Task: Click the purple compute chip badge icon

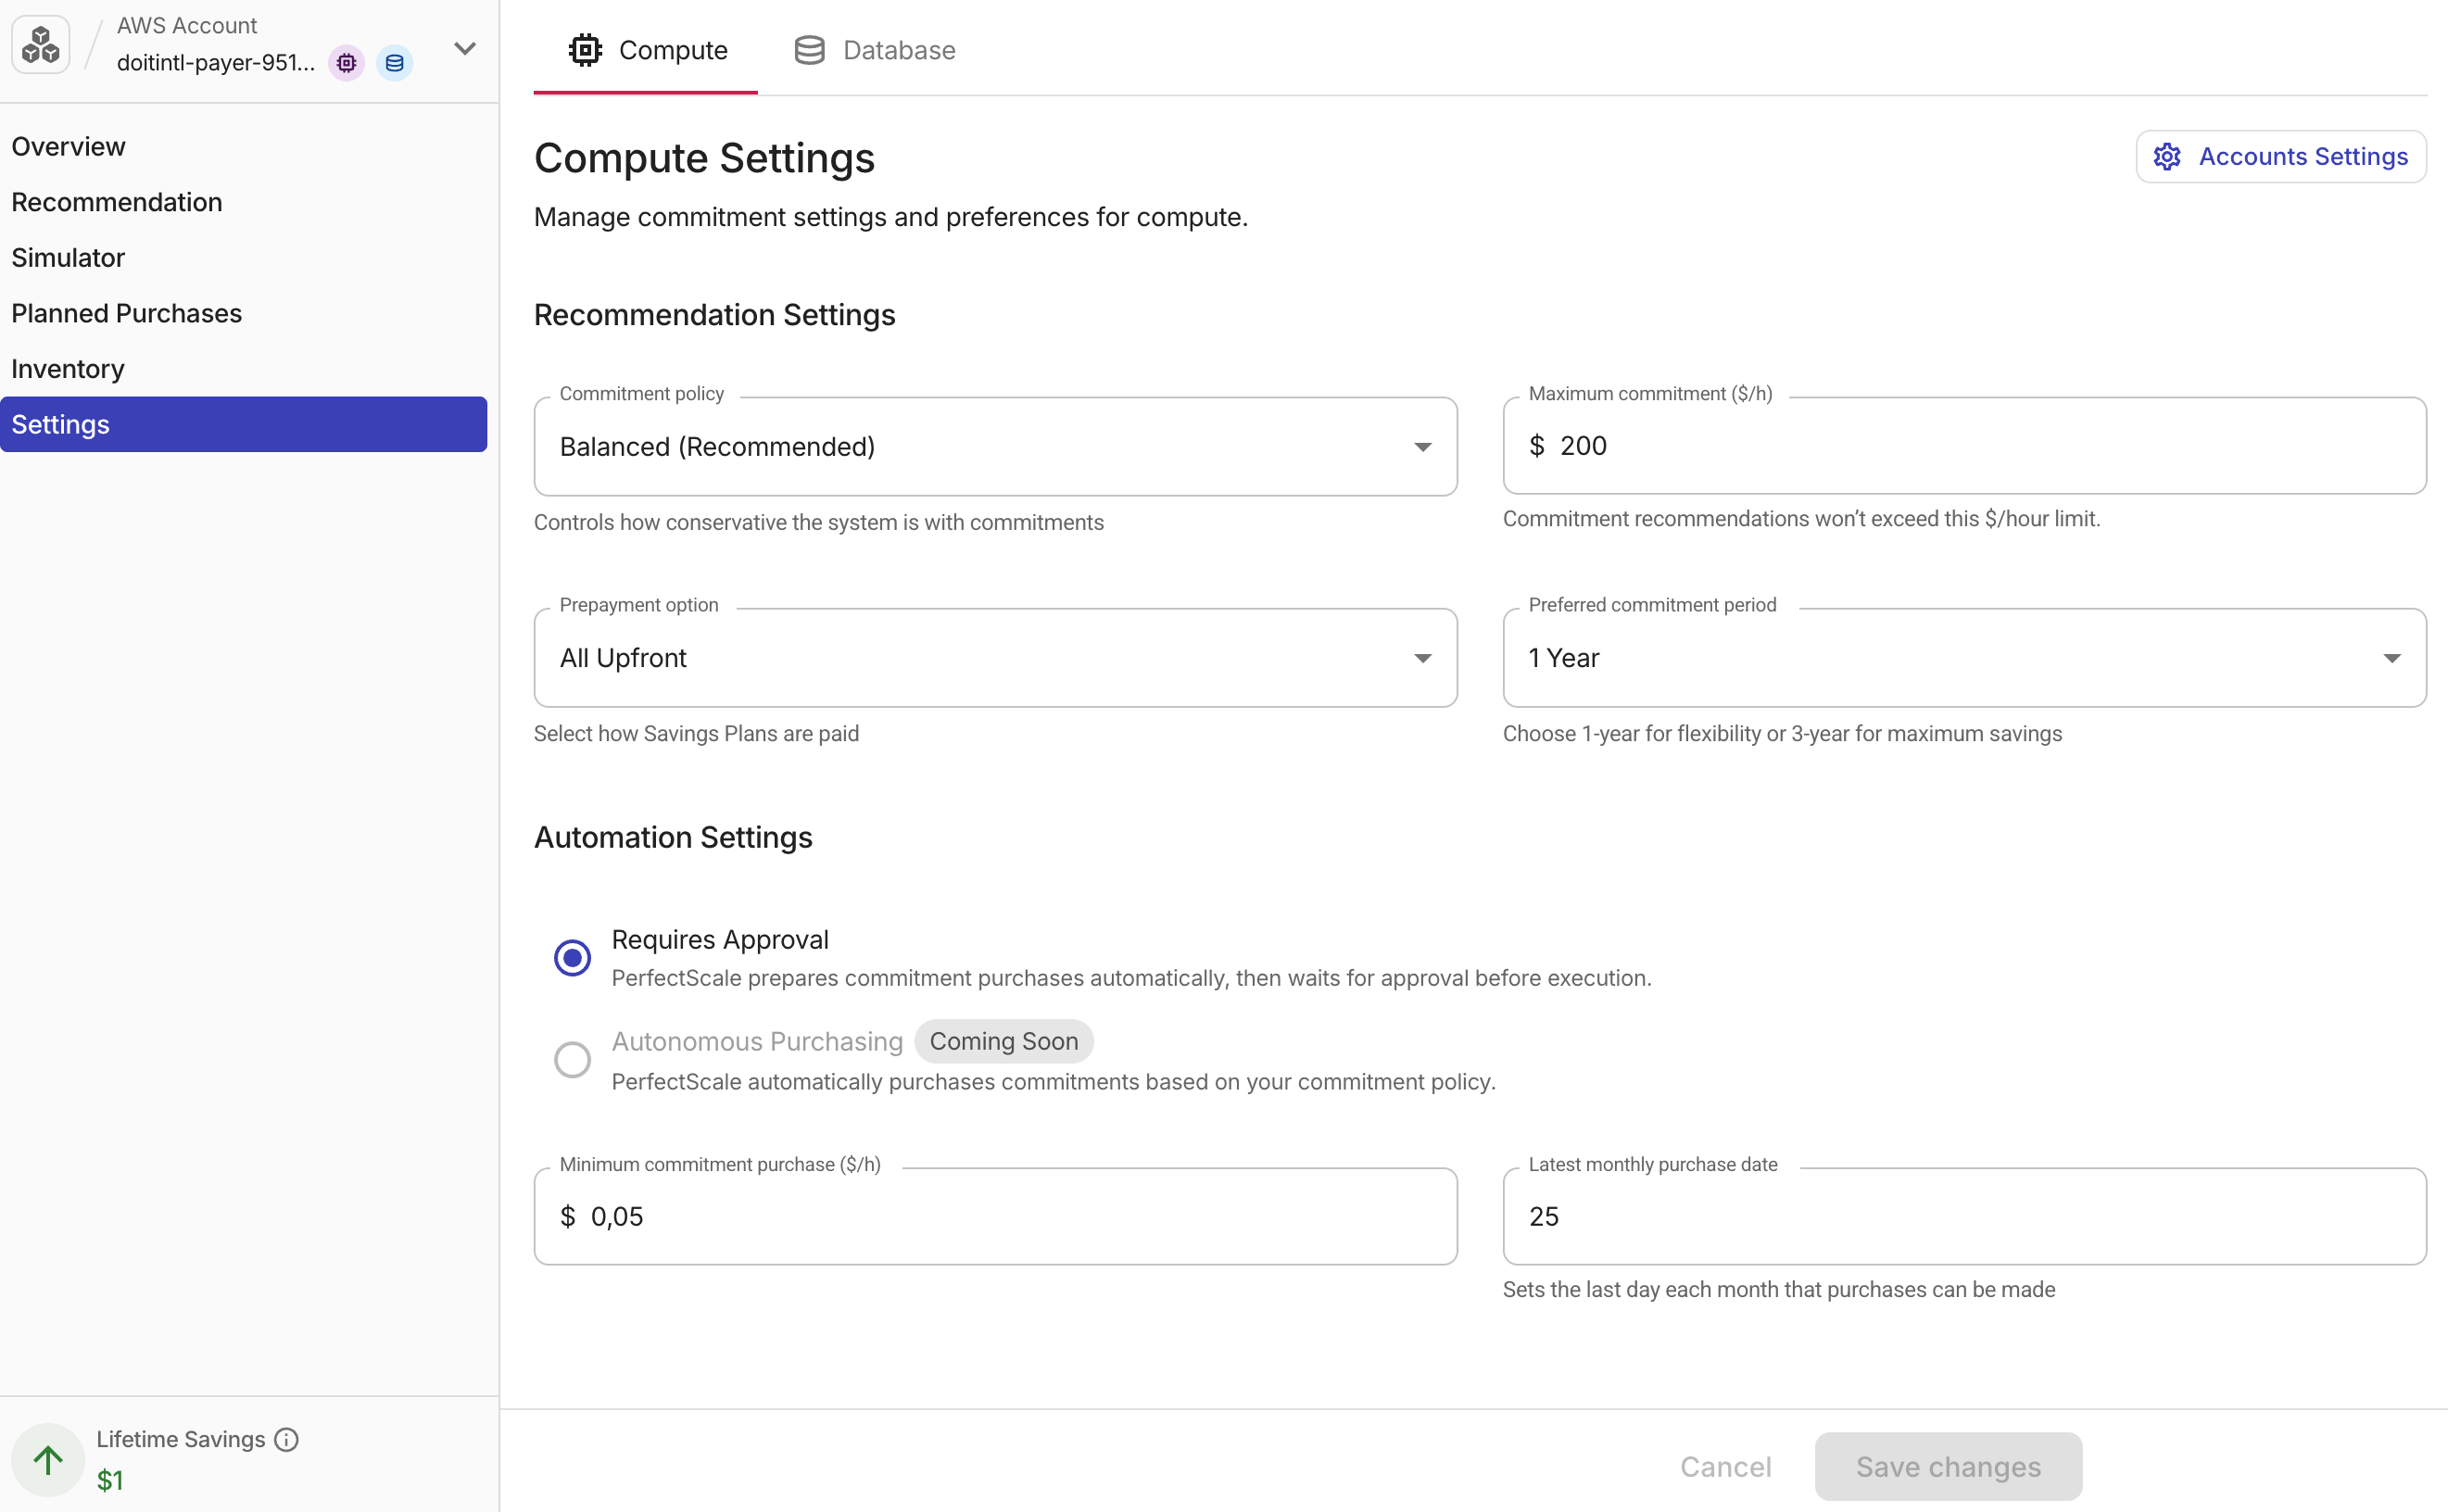Action: (346, 63)
